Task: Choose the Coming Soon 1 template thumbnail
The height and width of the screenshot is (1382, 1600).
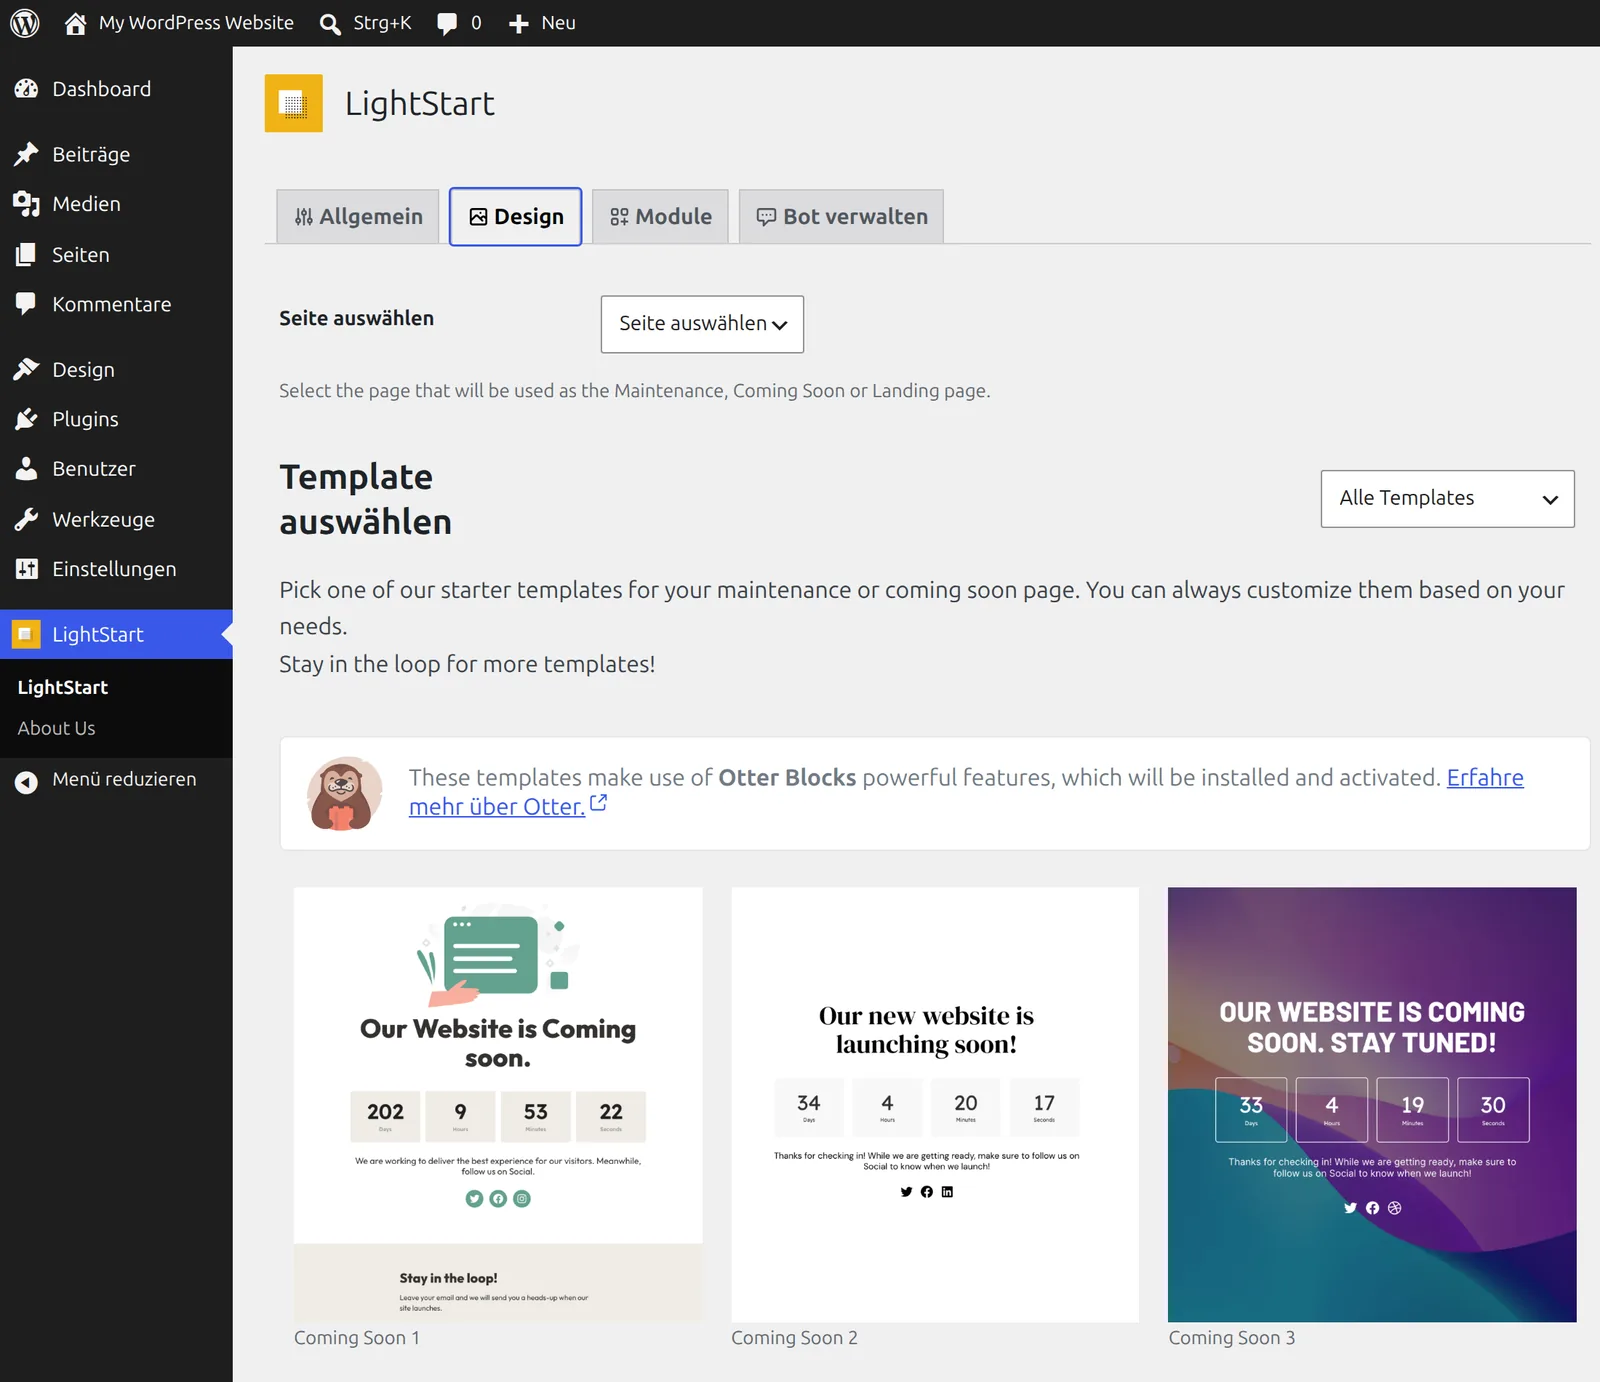Action: (498, 1105)
